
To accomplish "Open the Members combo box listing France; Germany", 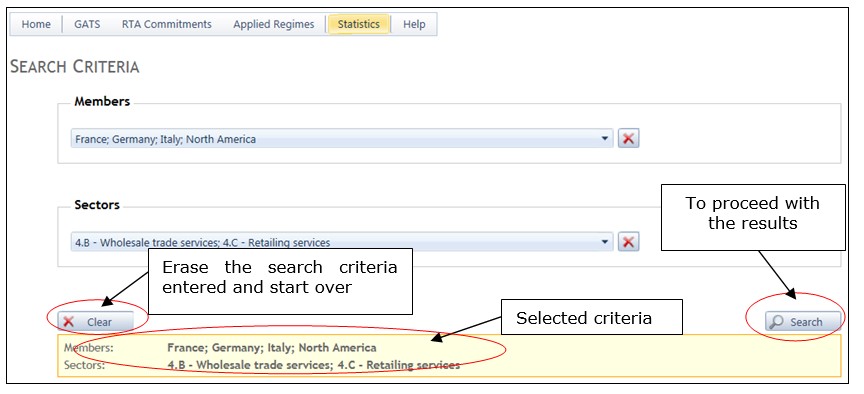I will [342, 139].
